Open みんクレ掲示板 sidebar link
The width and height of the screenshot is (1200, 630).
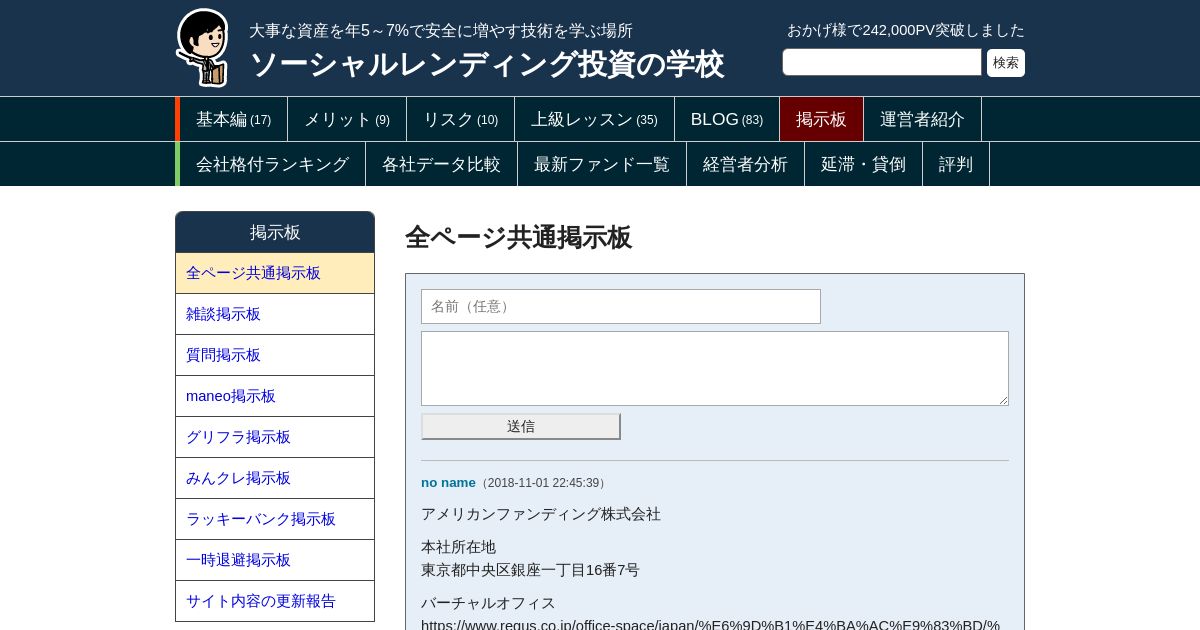coord(275,478)
